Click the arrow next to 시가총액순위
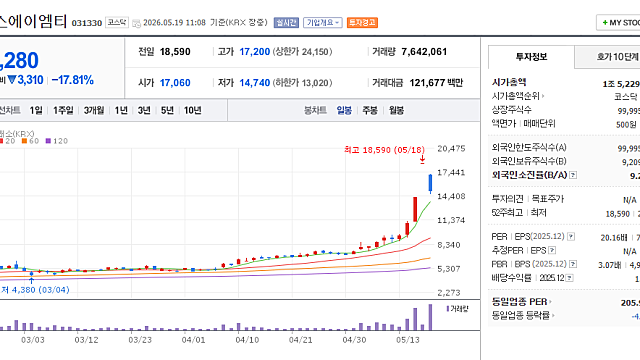This screenshot has height=360, width=640. [x=543, y=96]
